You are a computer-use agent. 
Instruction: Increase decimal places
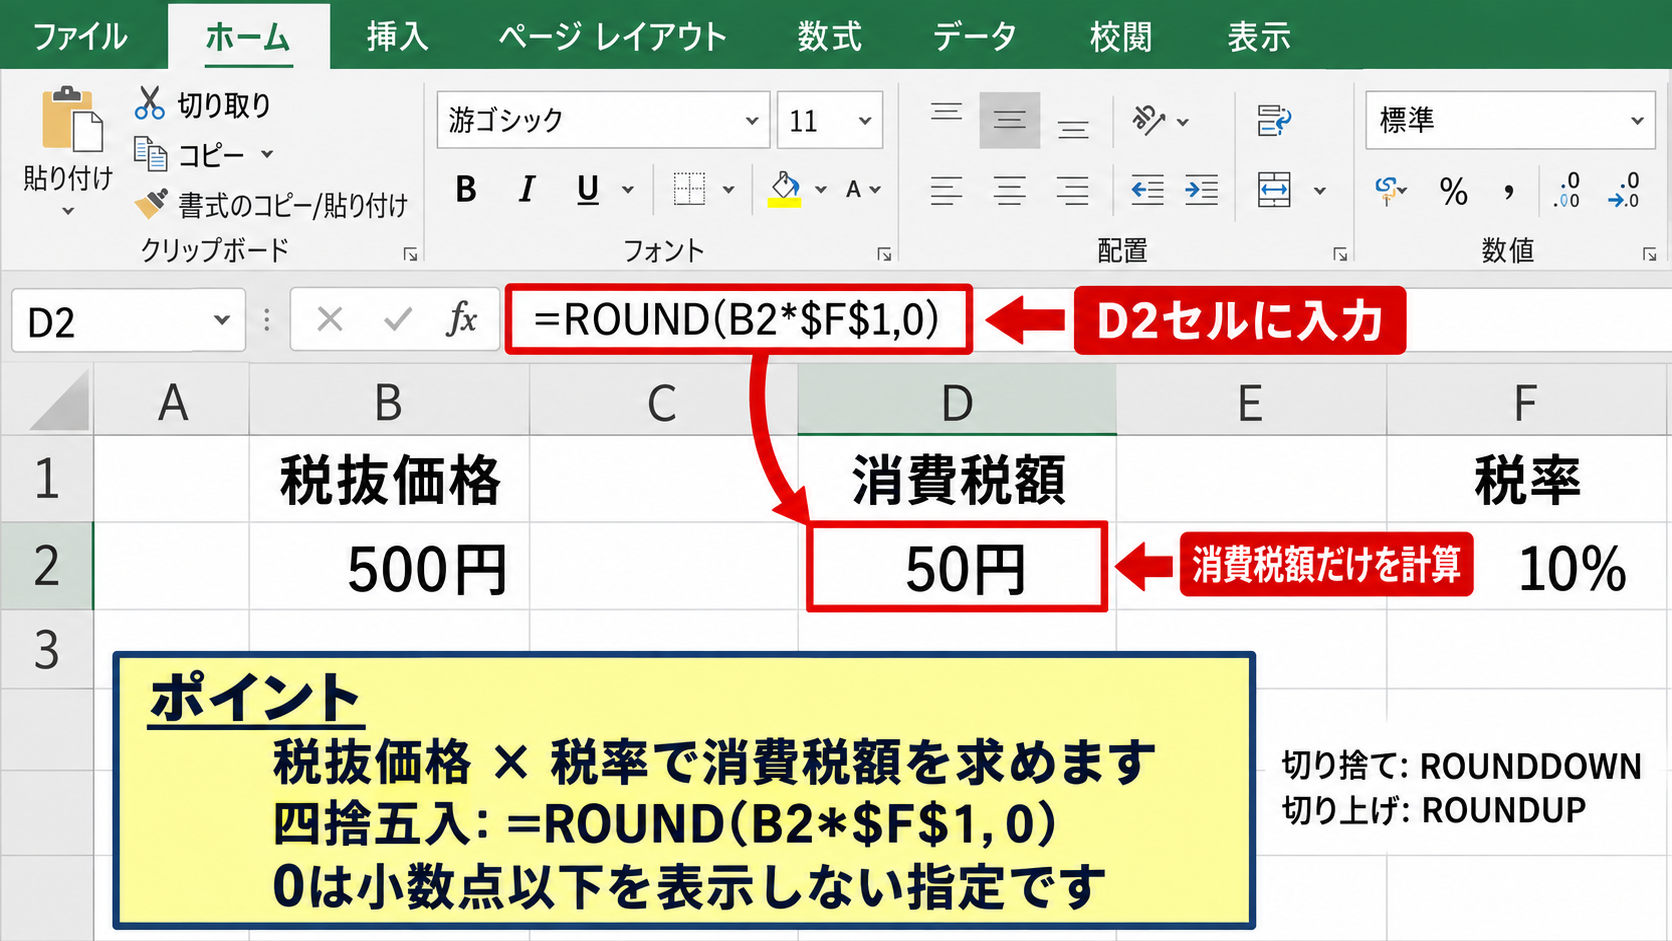point(1567,189)
